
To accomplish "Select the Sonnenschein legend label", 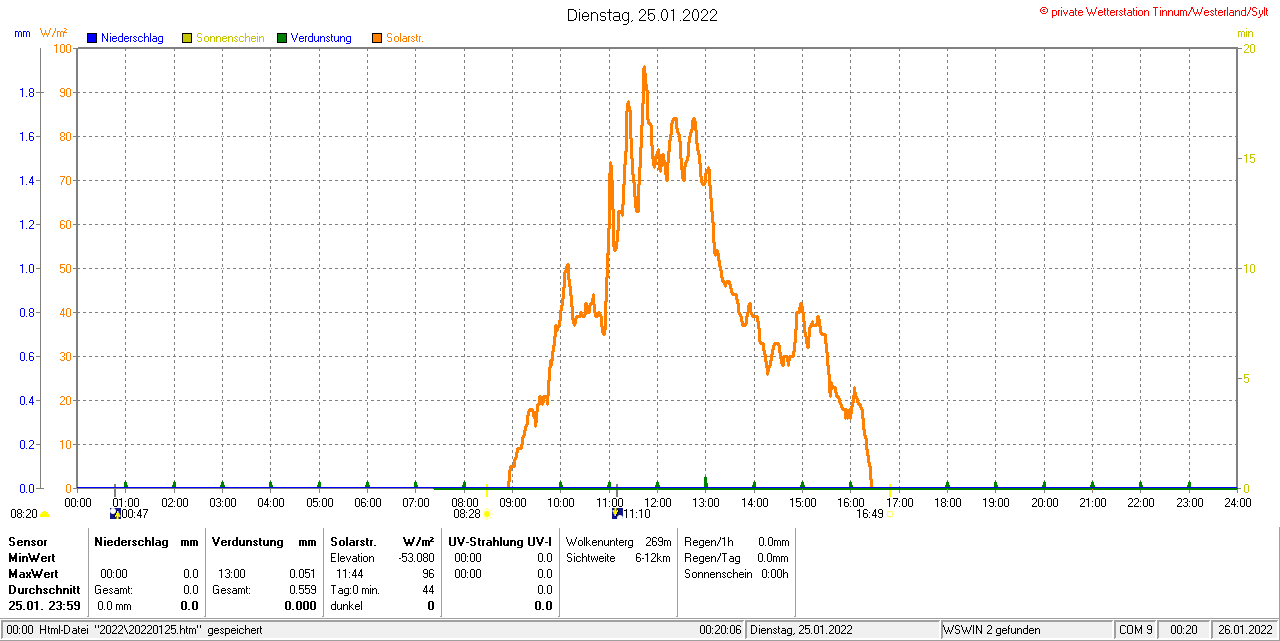I will [x=230, y=38].
